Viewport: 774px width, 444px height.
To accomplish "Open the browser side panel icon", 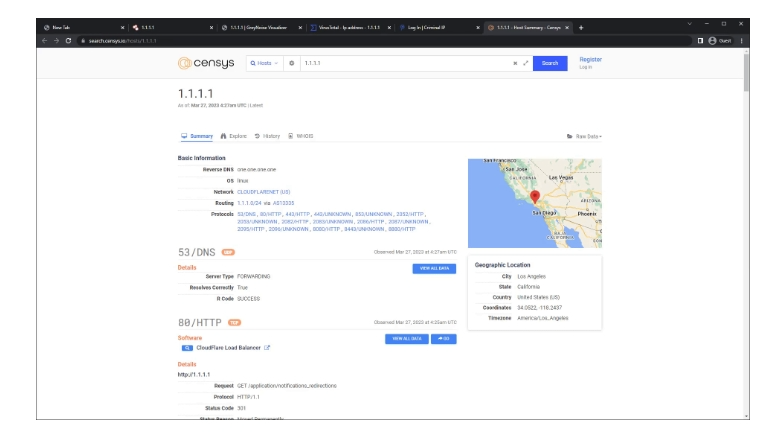I will pos(700,40).
